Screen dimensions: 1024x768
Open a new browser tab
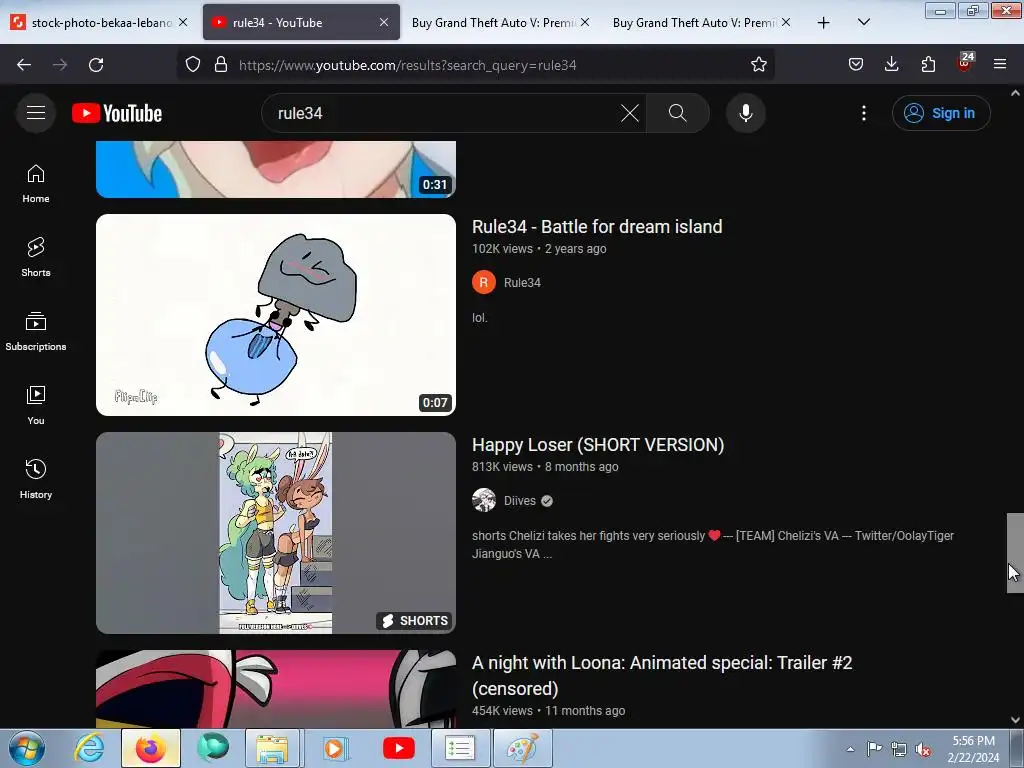click(x=824, y=23)
